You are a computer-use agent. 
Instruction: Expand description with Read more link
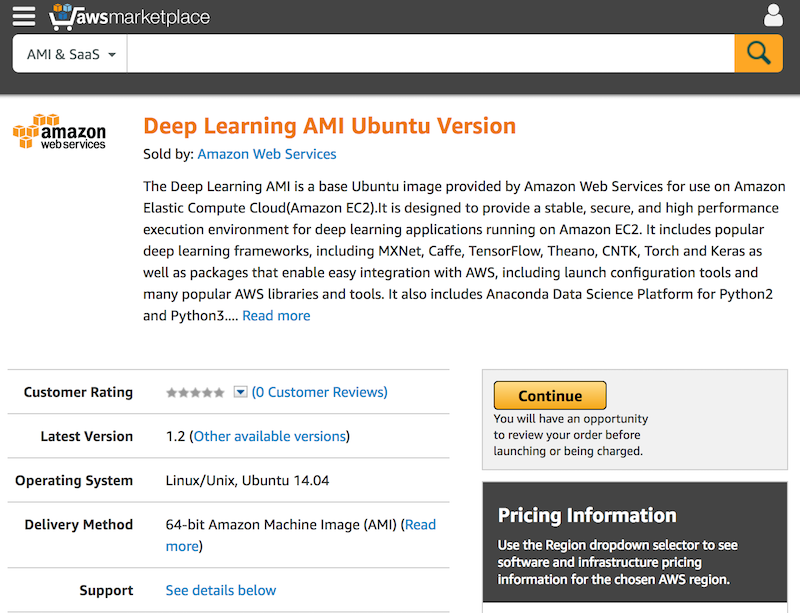click(x=276, y=316)
